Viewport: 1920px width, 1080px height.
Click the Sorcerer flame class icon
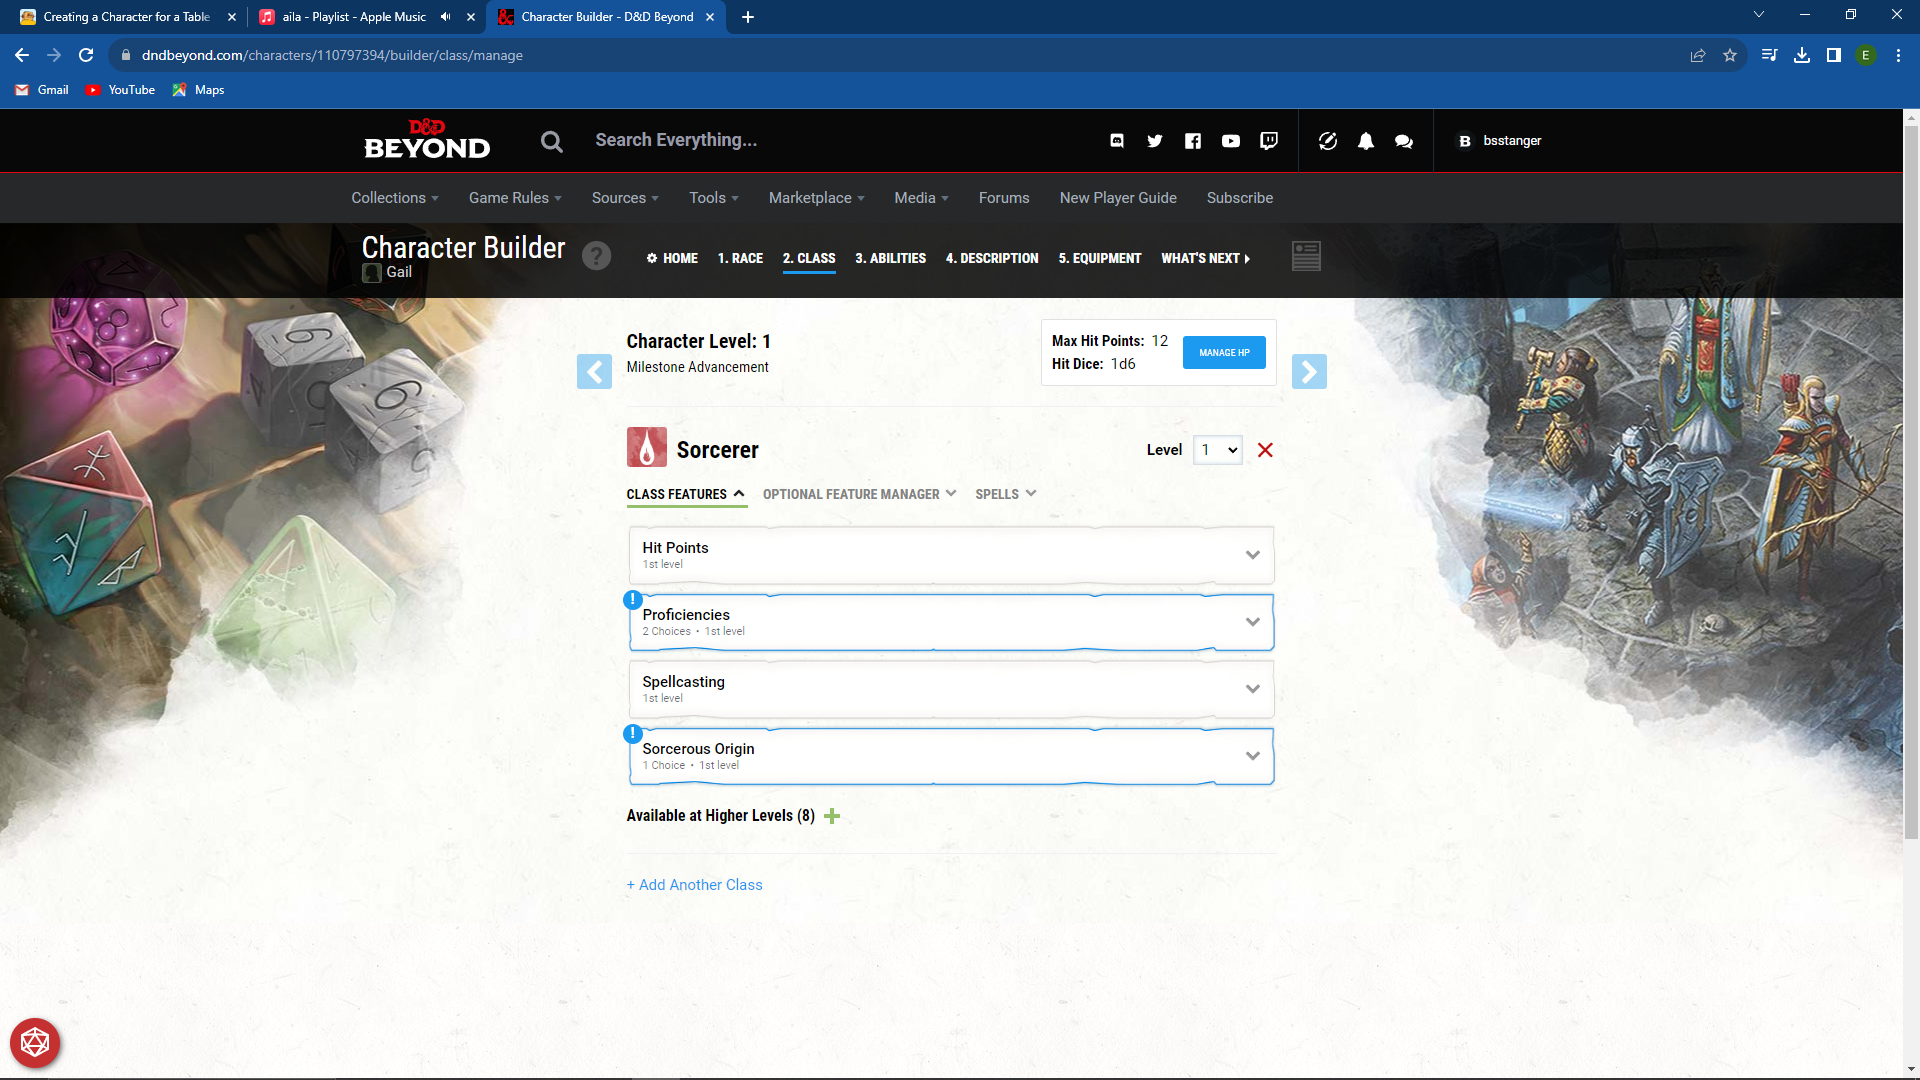click(x=646, y=447)
